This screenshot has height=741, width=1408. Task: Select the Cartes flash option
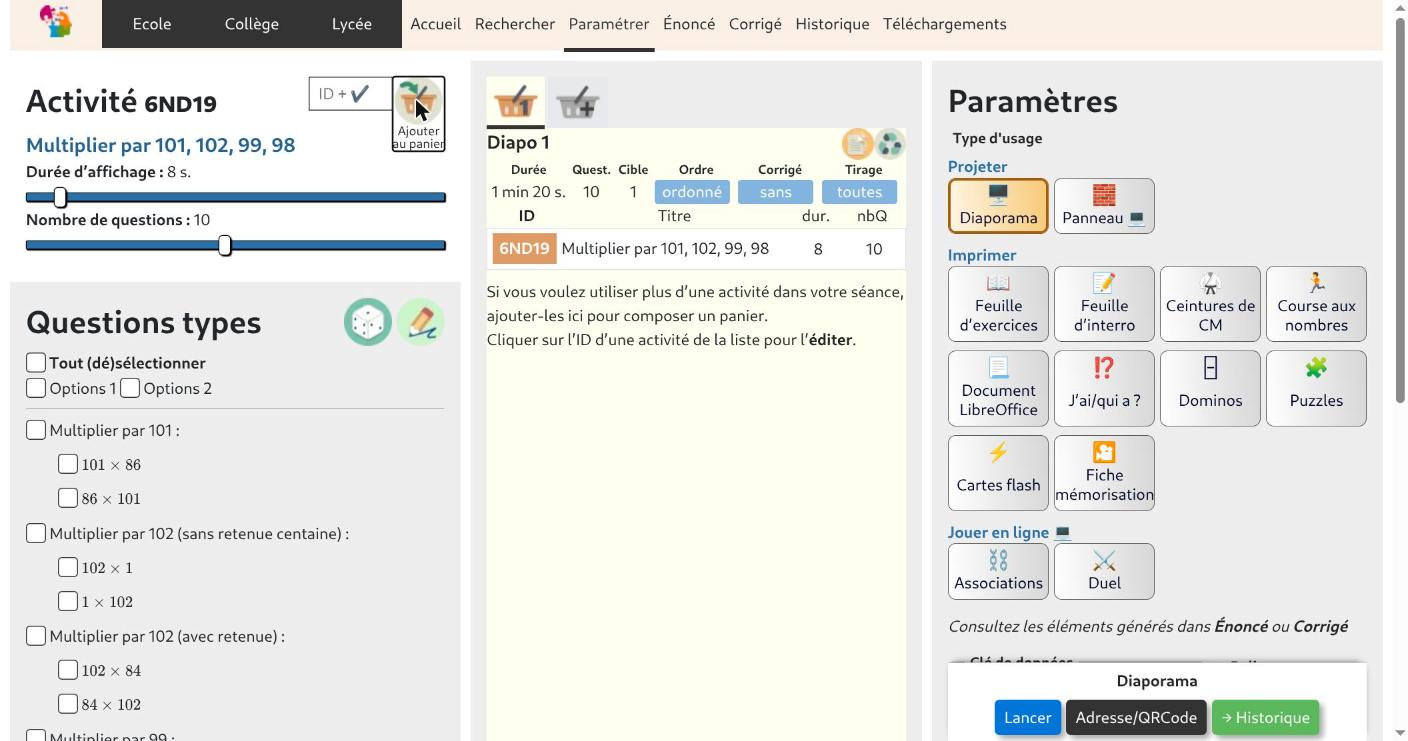(998, 473)
